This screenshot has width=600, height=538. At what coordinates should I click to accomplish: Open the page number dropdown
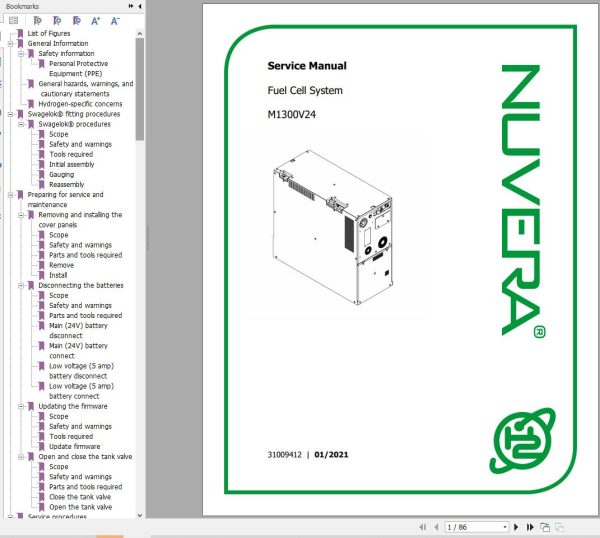[505, 527]
